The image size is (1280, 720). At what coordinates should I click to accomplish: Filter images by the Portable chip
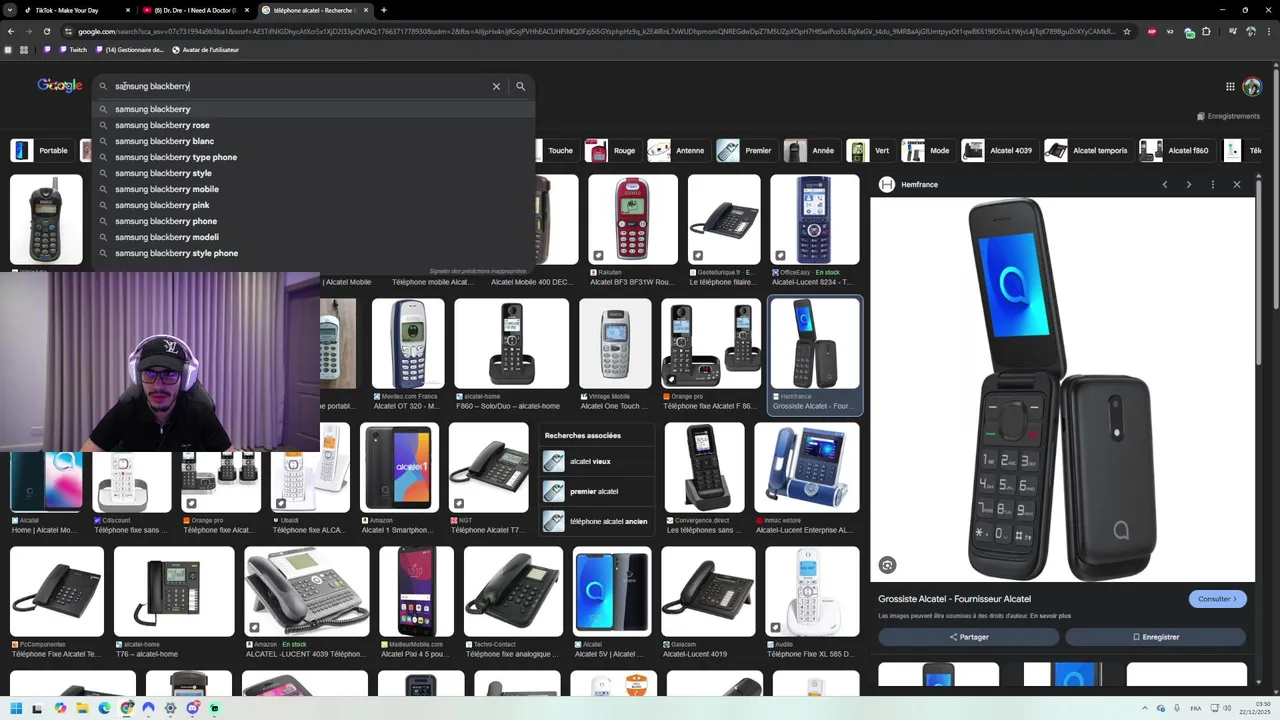coord(41,151)
